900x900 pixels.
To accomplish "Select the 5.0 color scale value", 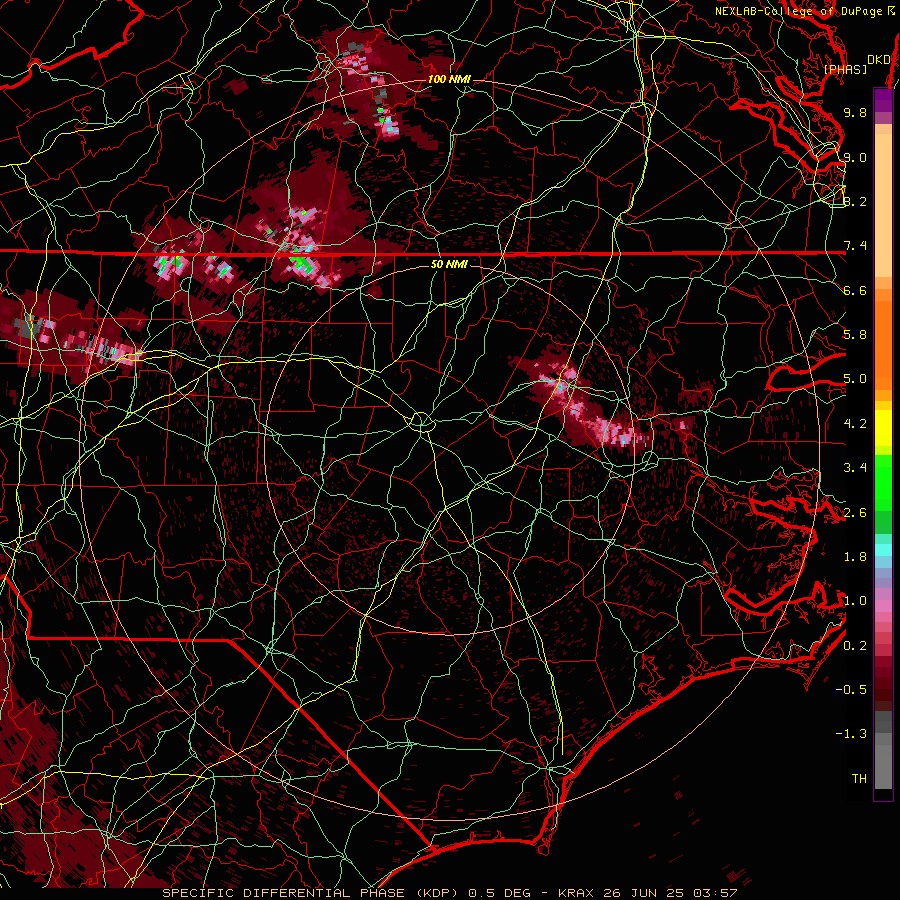I will (855, 379).
